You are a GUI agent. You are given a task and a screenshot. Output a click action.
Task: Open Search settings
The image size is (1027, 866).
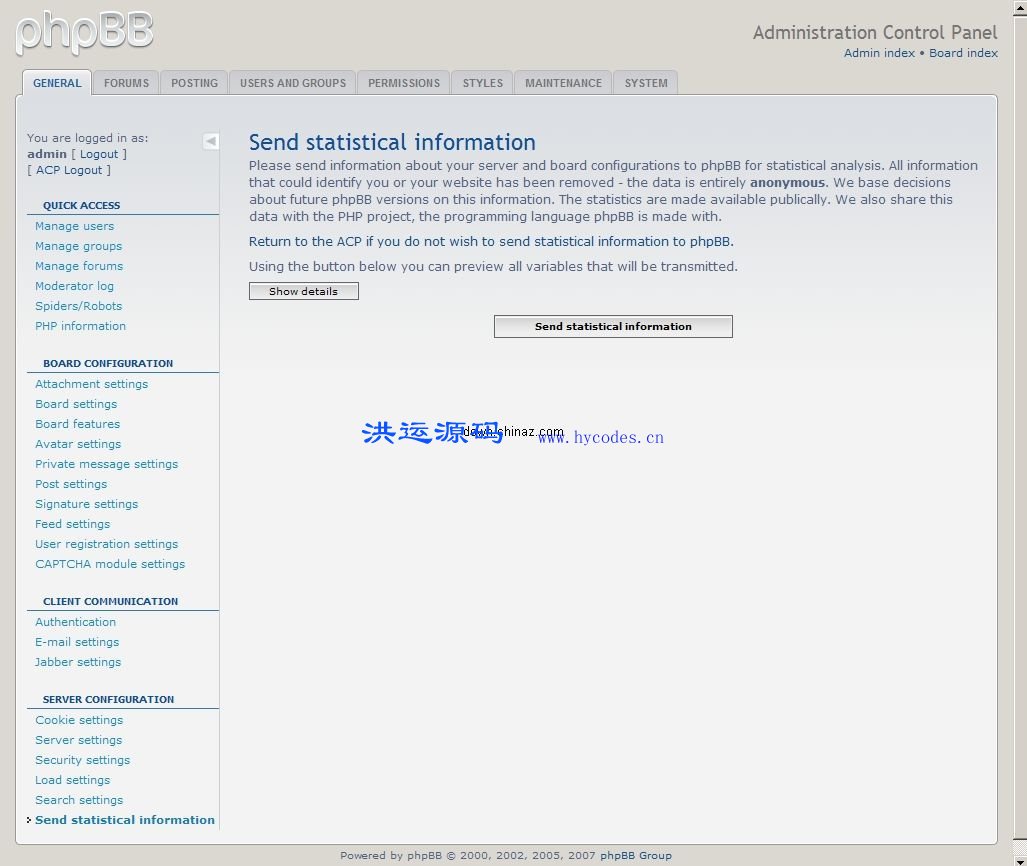[x=79, y=800]
